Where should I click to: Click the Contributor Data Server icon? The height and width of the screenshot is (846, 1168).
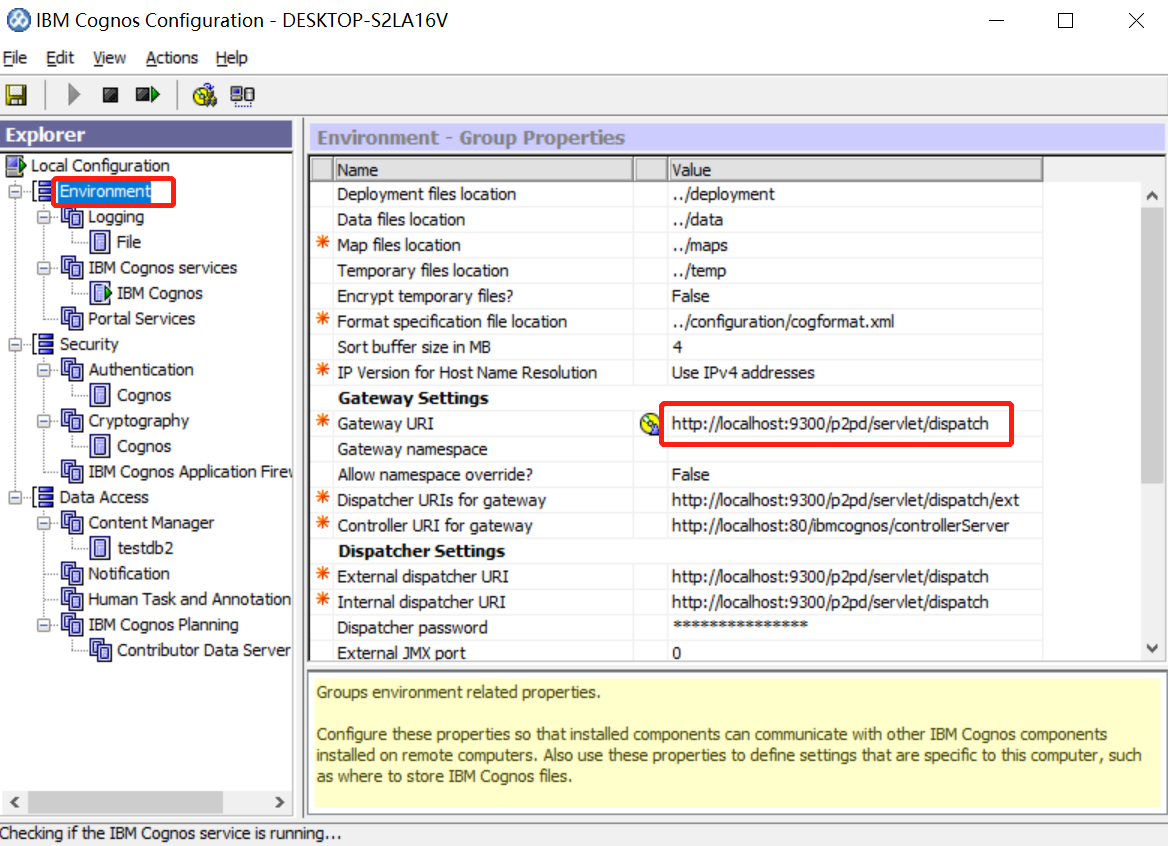tap(101, 650)
